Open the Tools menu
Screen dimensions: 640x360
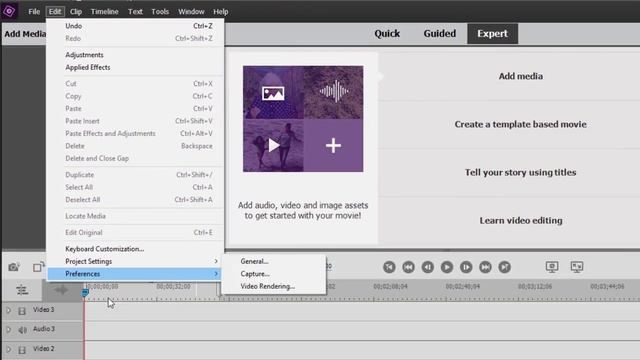tap(160, 11)
